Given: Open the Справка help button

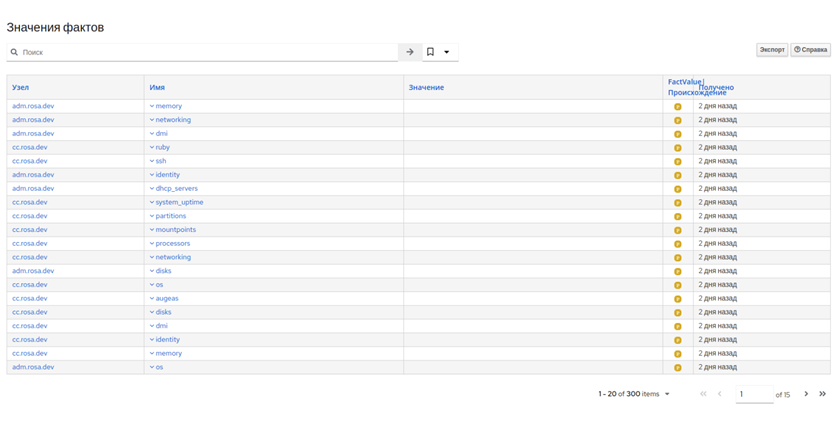Looking at the screenshot, I should 810,49.
